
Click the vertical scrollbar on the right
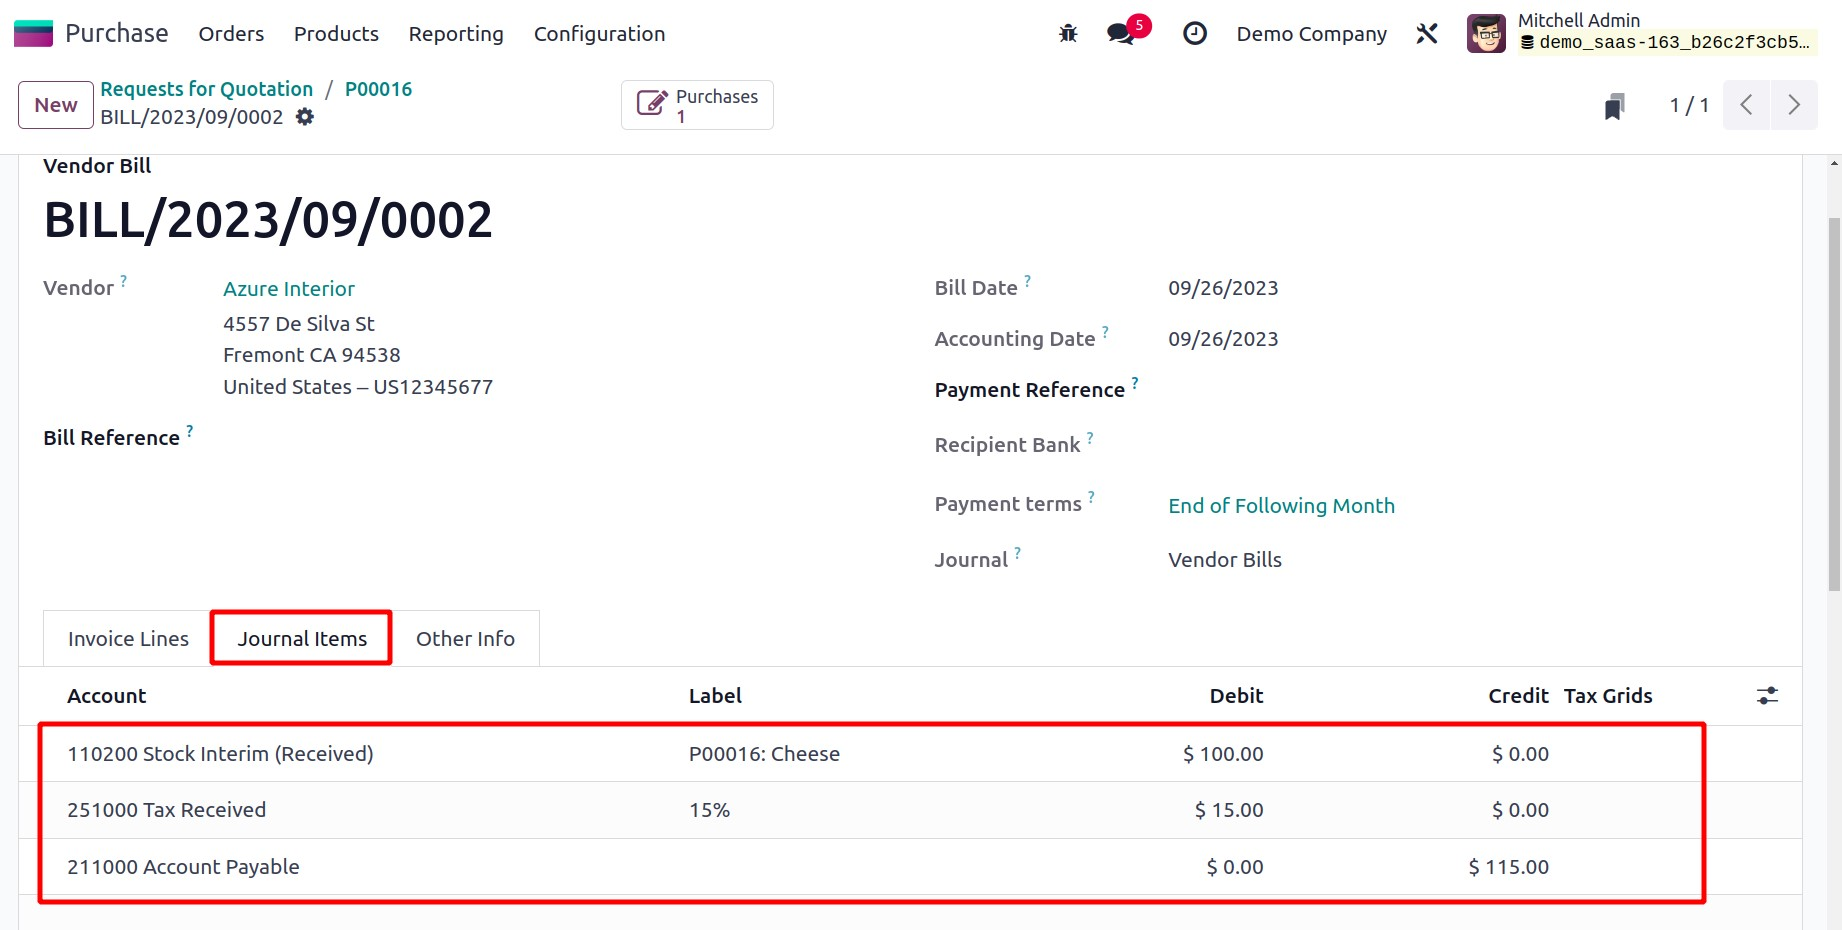point(1833,400)
